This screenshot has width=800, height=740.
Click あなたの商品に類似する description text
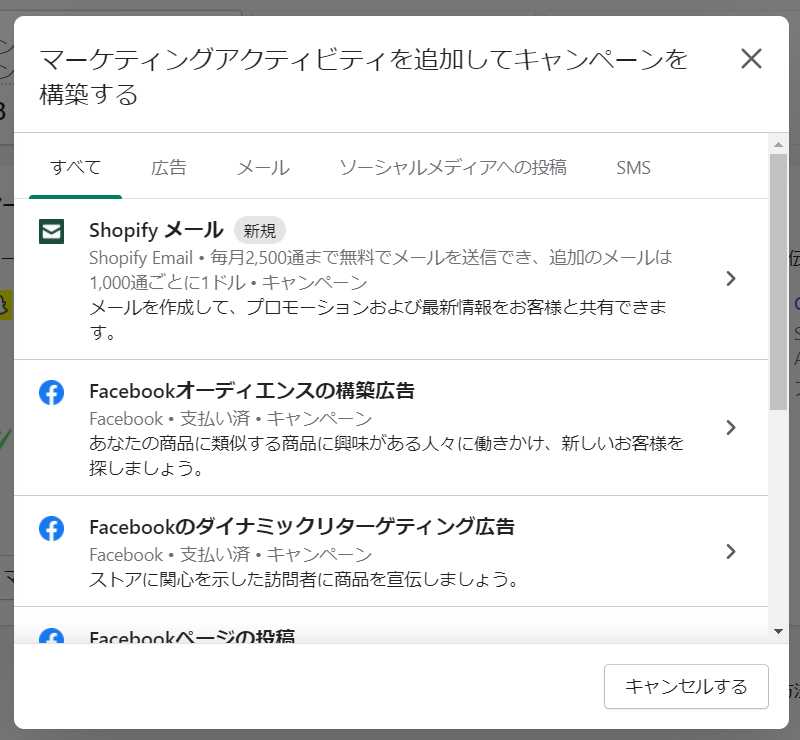[x=386, y=455]
